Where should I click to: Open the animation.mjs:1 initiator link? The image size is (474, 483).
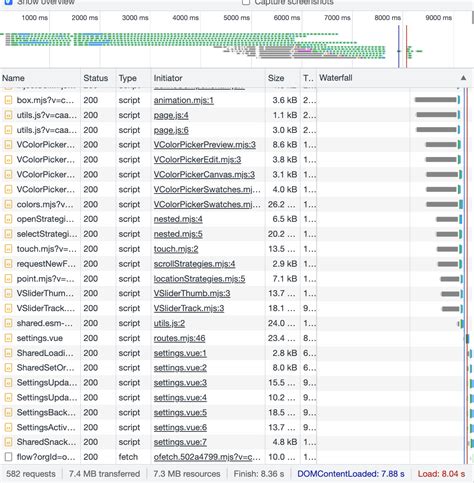[x=184, y=100]
